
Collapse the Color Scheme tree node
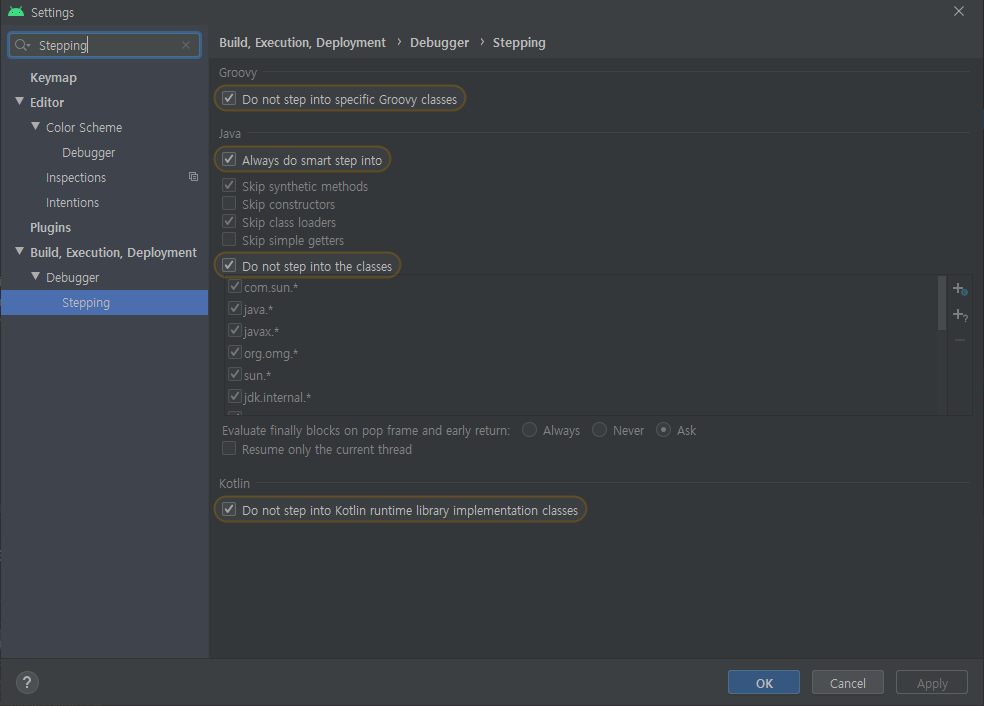(x=36, y=127)
